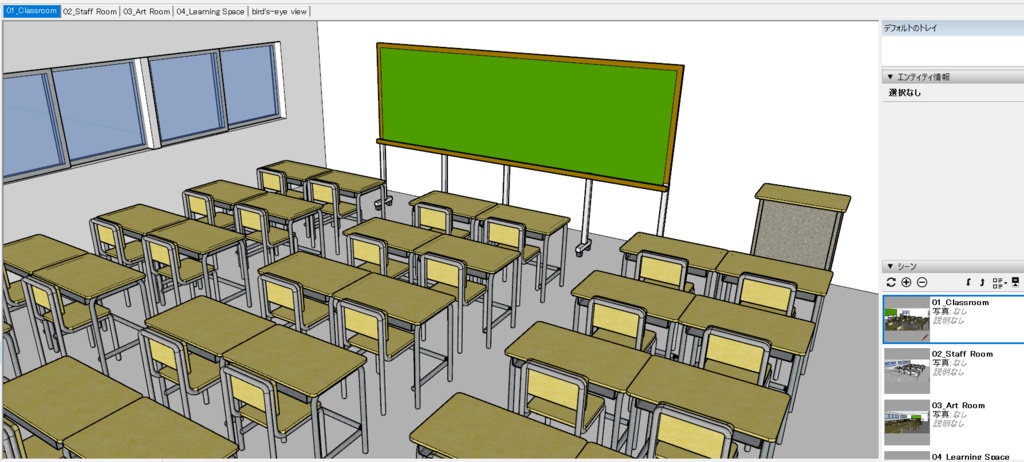Viewport: 1024px width, 462px height.
Task: Toggle the scene Show Details icon
Action: pos(1016,282)
